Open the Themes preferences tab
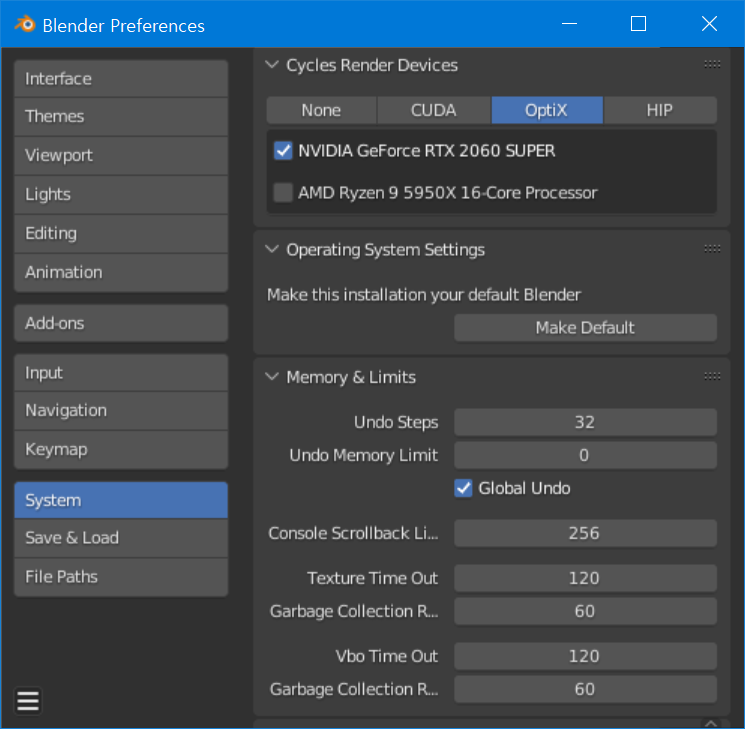 [x=121, y=117]
